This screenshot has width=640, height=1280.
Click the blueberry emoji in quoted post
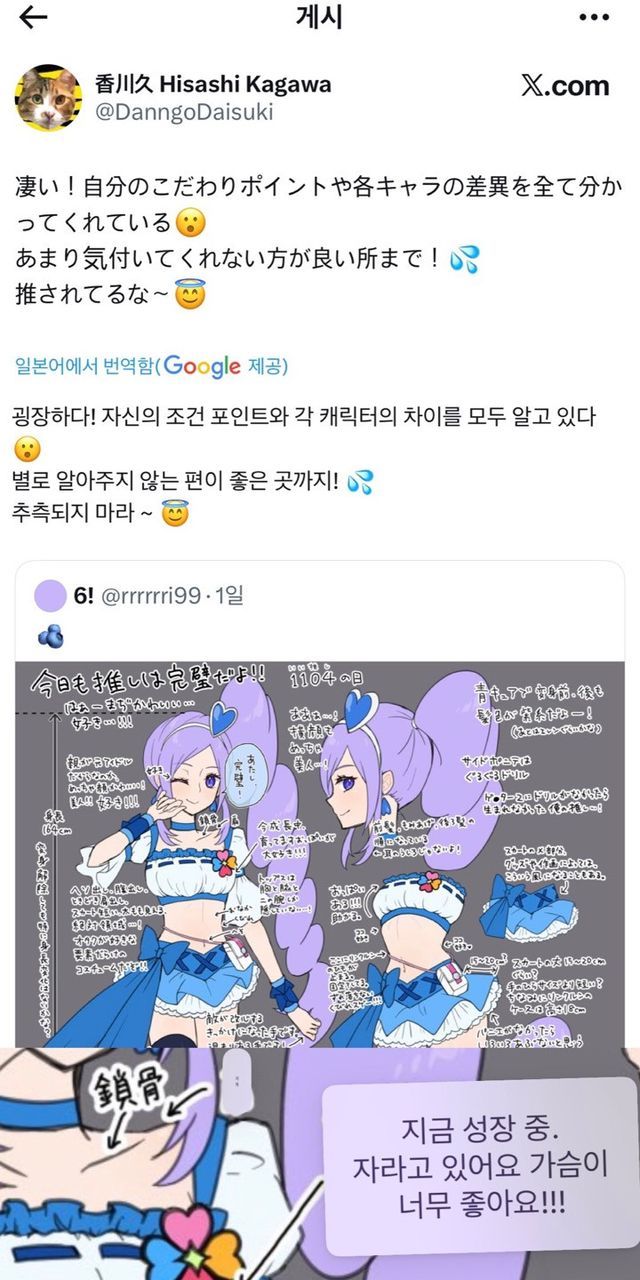pyautogui.click(x=50, y=635)
